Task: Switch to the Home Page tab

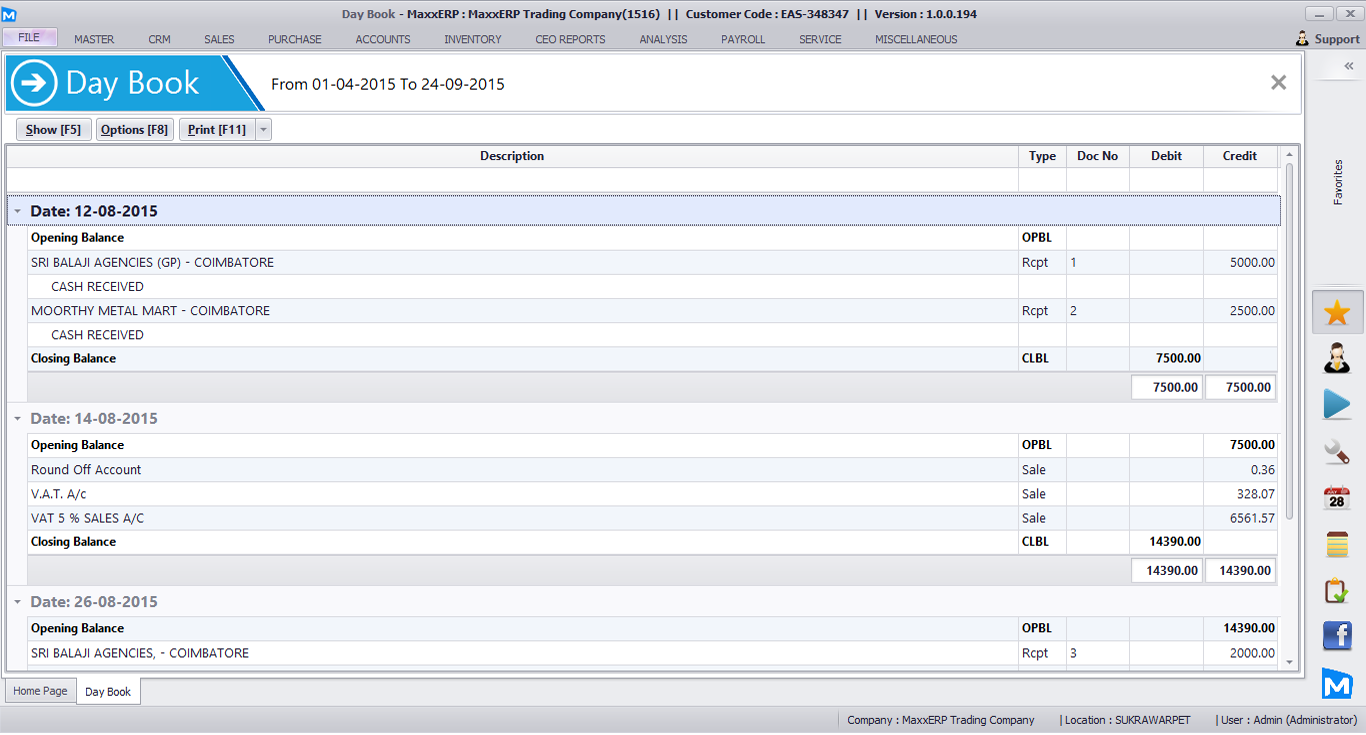Action: tap(41, 691)
